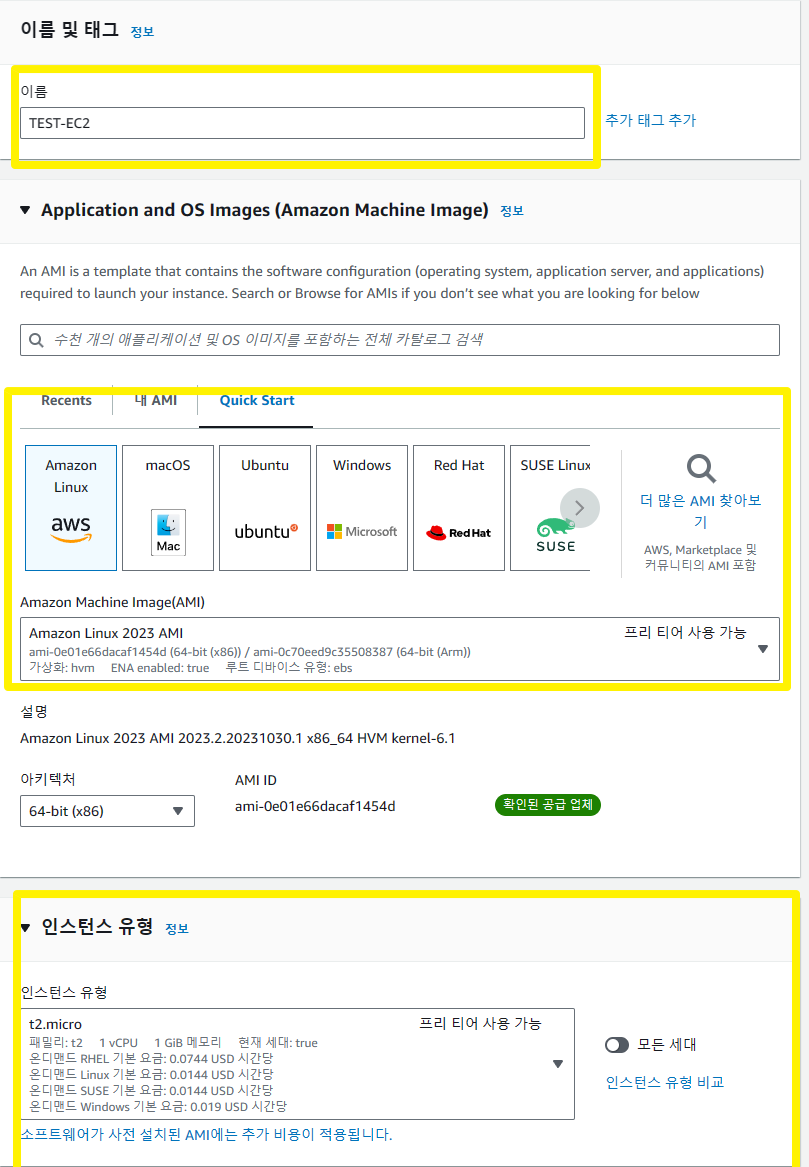Click the TEST-EC2 name input field
This screenshot has width=809, height=1167.
point(302,123)
